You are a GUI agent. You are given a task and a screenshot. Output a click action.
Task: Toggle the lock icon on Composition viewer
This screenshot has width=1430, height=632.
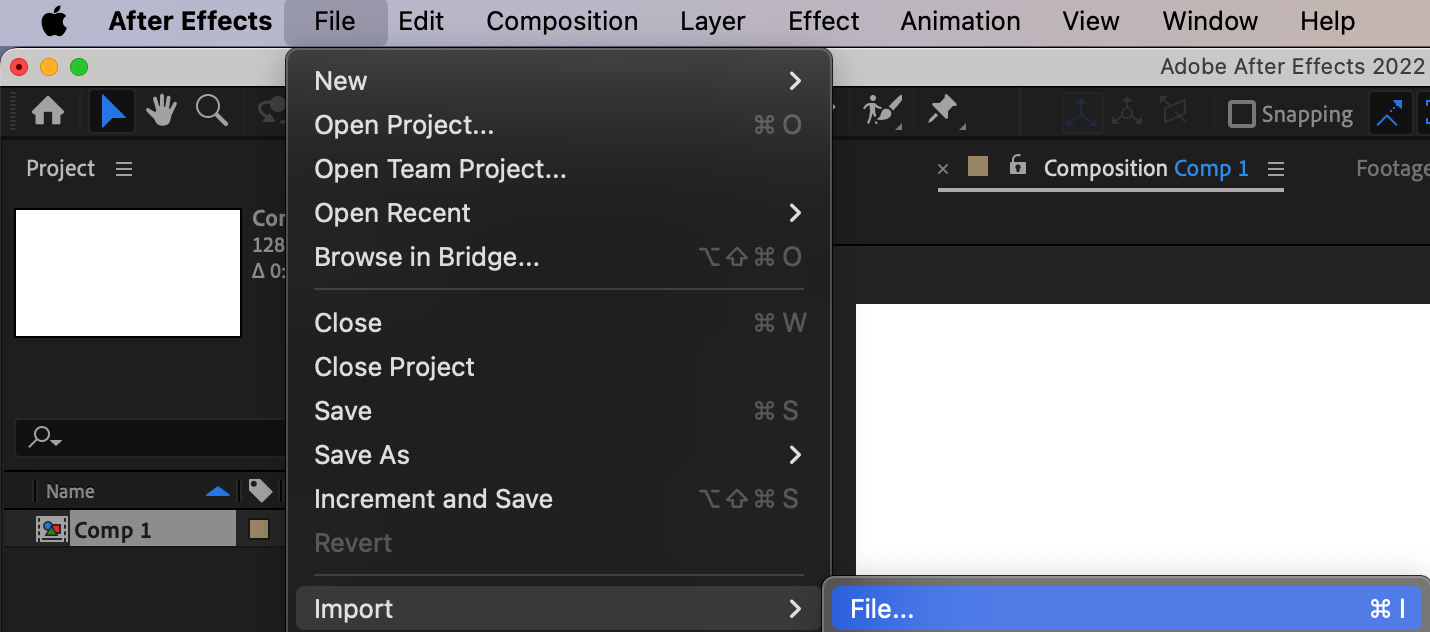pos(1018,166)
